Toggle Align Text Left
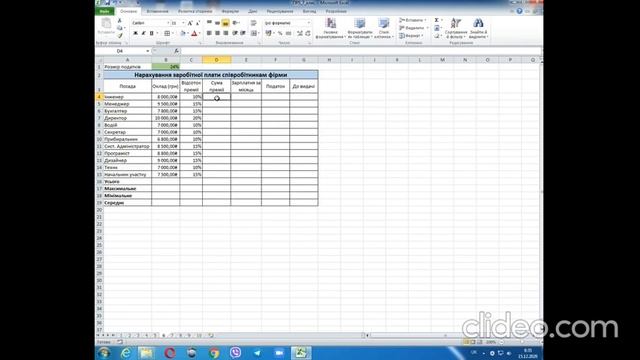Image resolution: width=640 pixels, height=360 pixels. tap(209, 33)
